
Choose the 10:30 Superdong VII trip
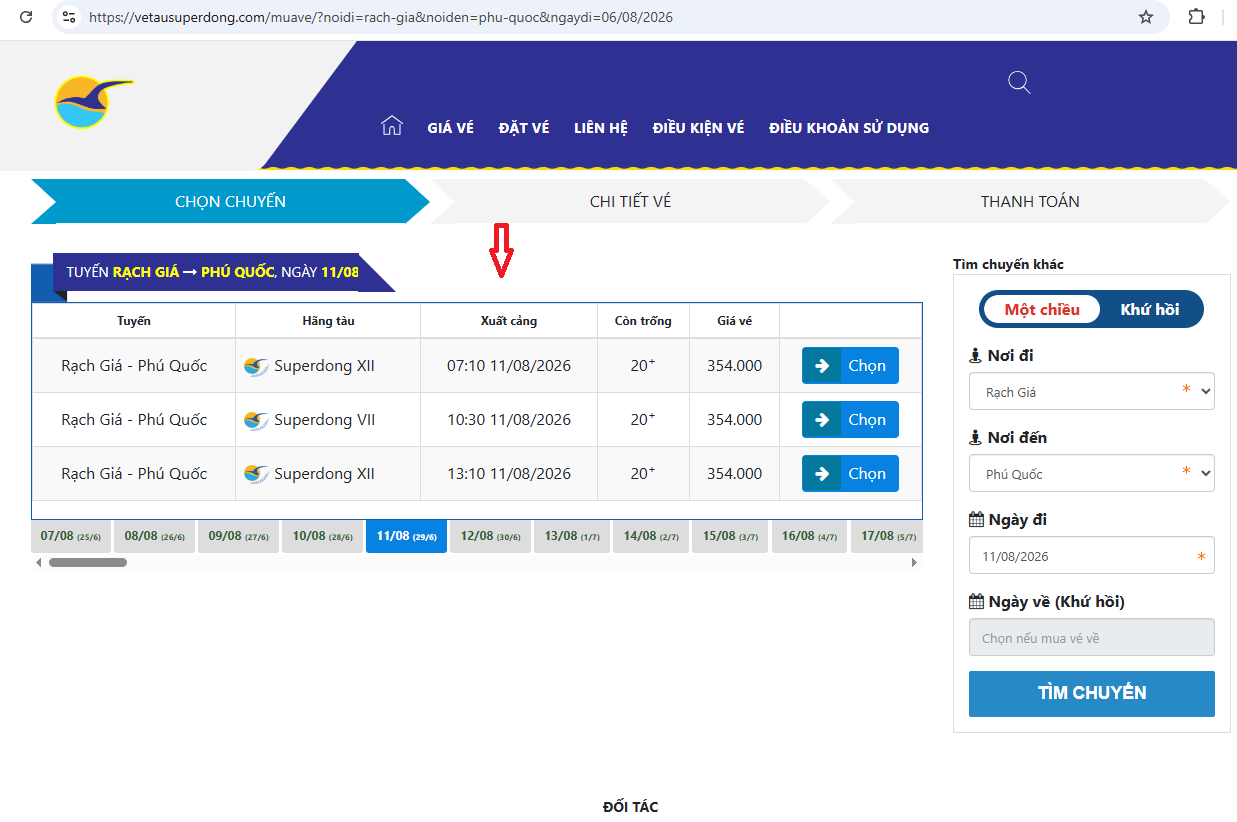click(x=850, y=420)
